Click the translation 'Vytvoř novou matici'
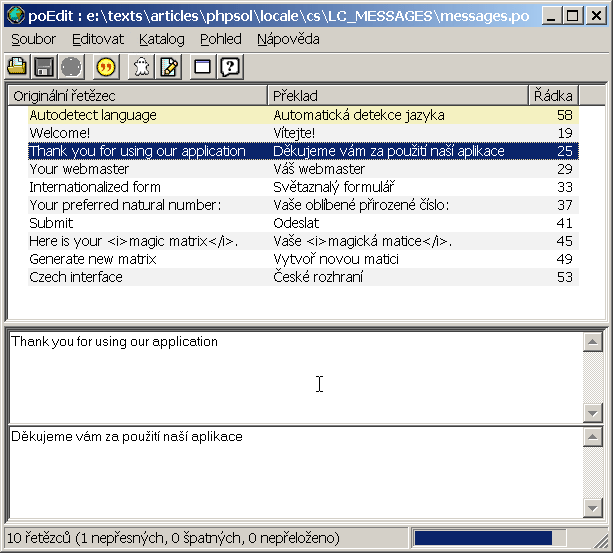 pos(336,259)
